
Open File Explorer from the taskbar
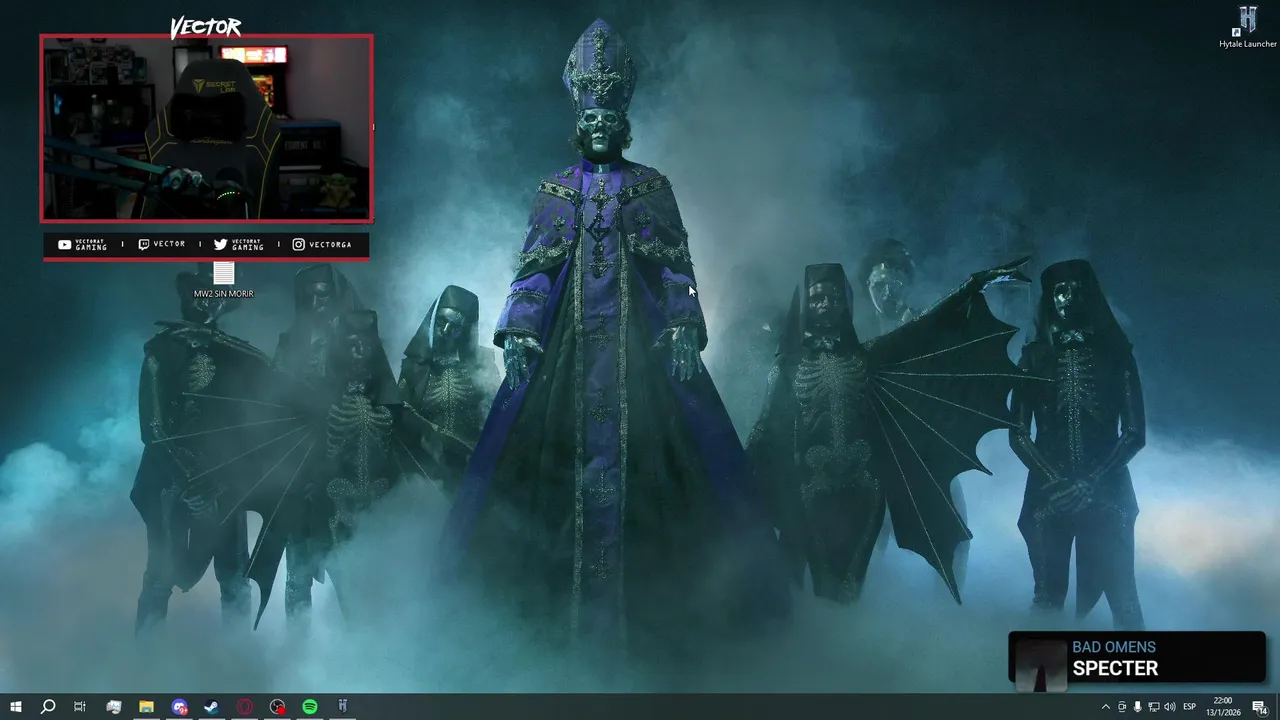point(146,707)
